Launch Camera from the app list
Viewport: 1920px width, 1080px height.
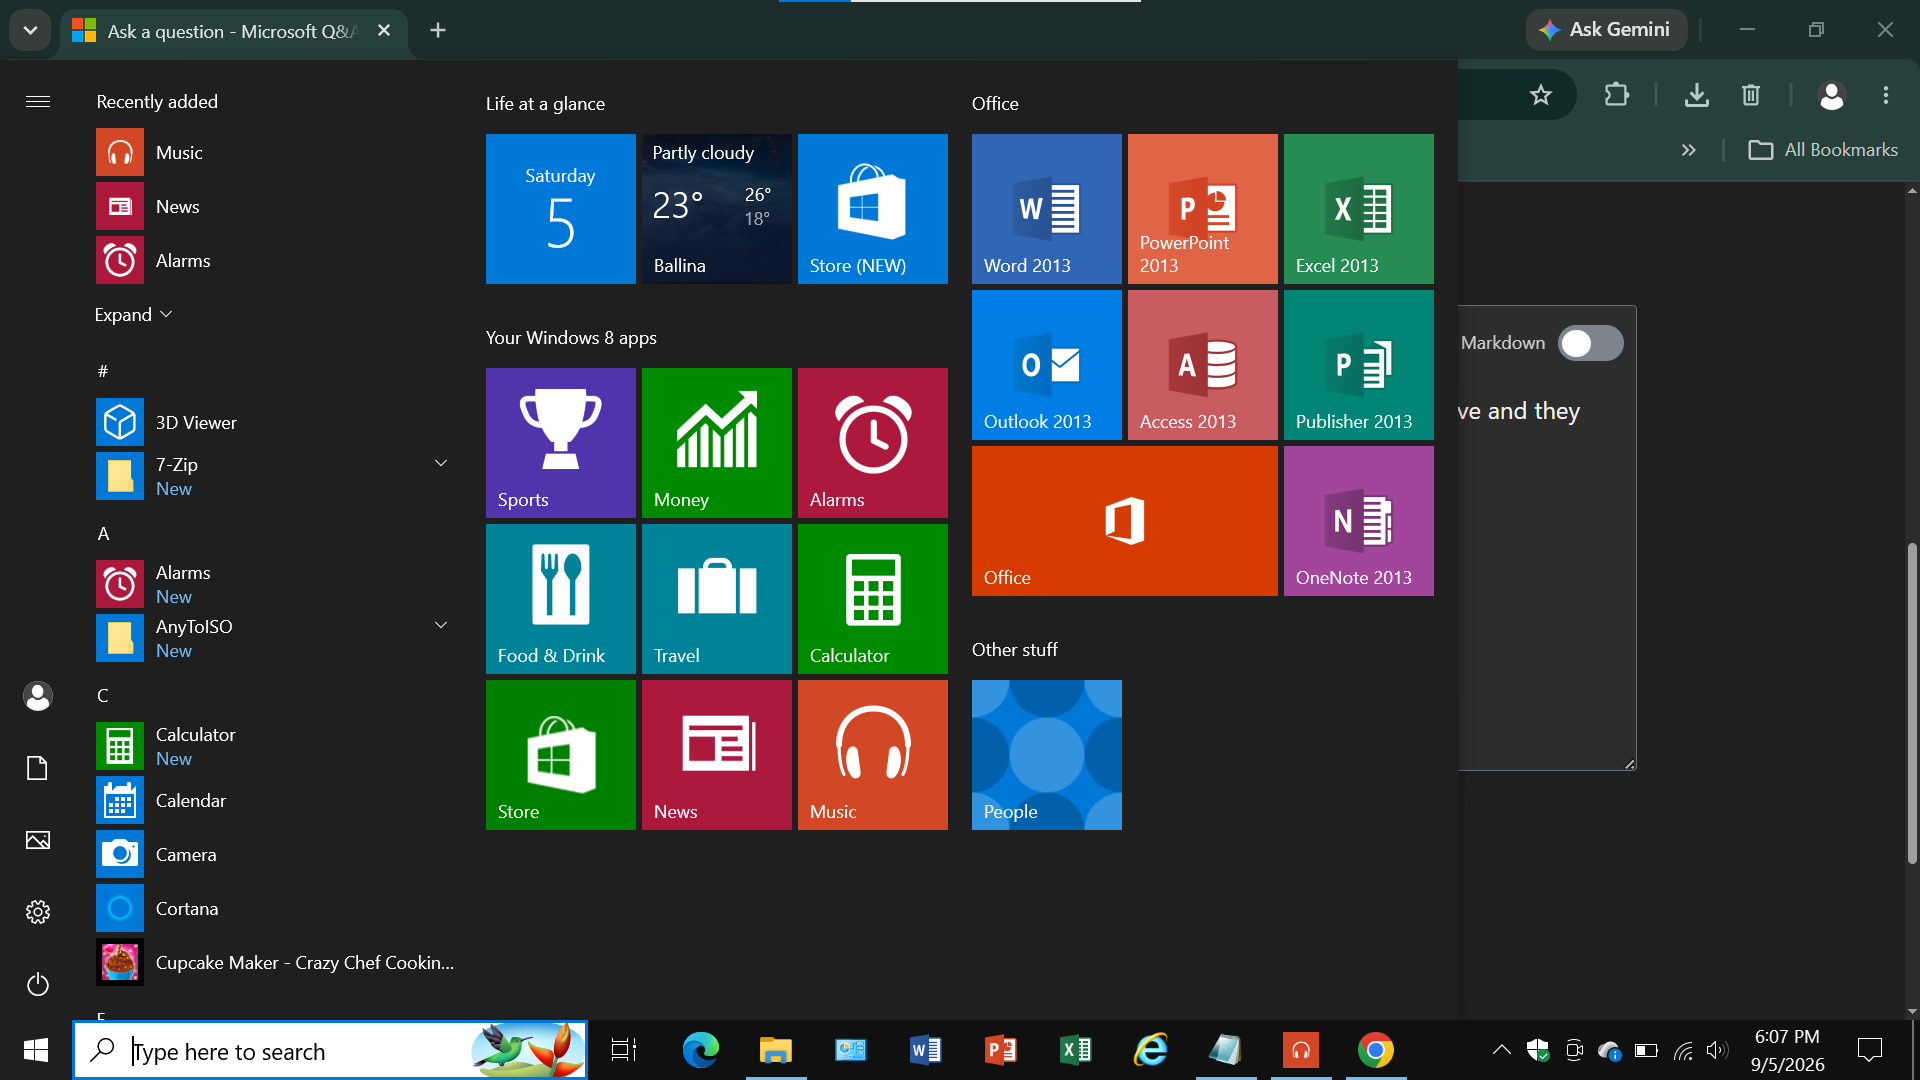click(x=275, y=854)
